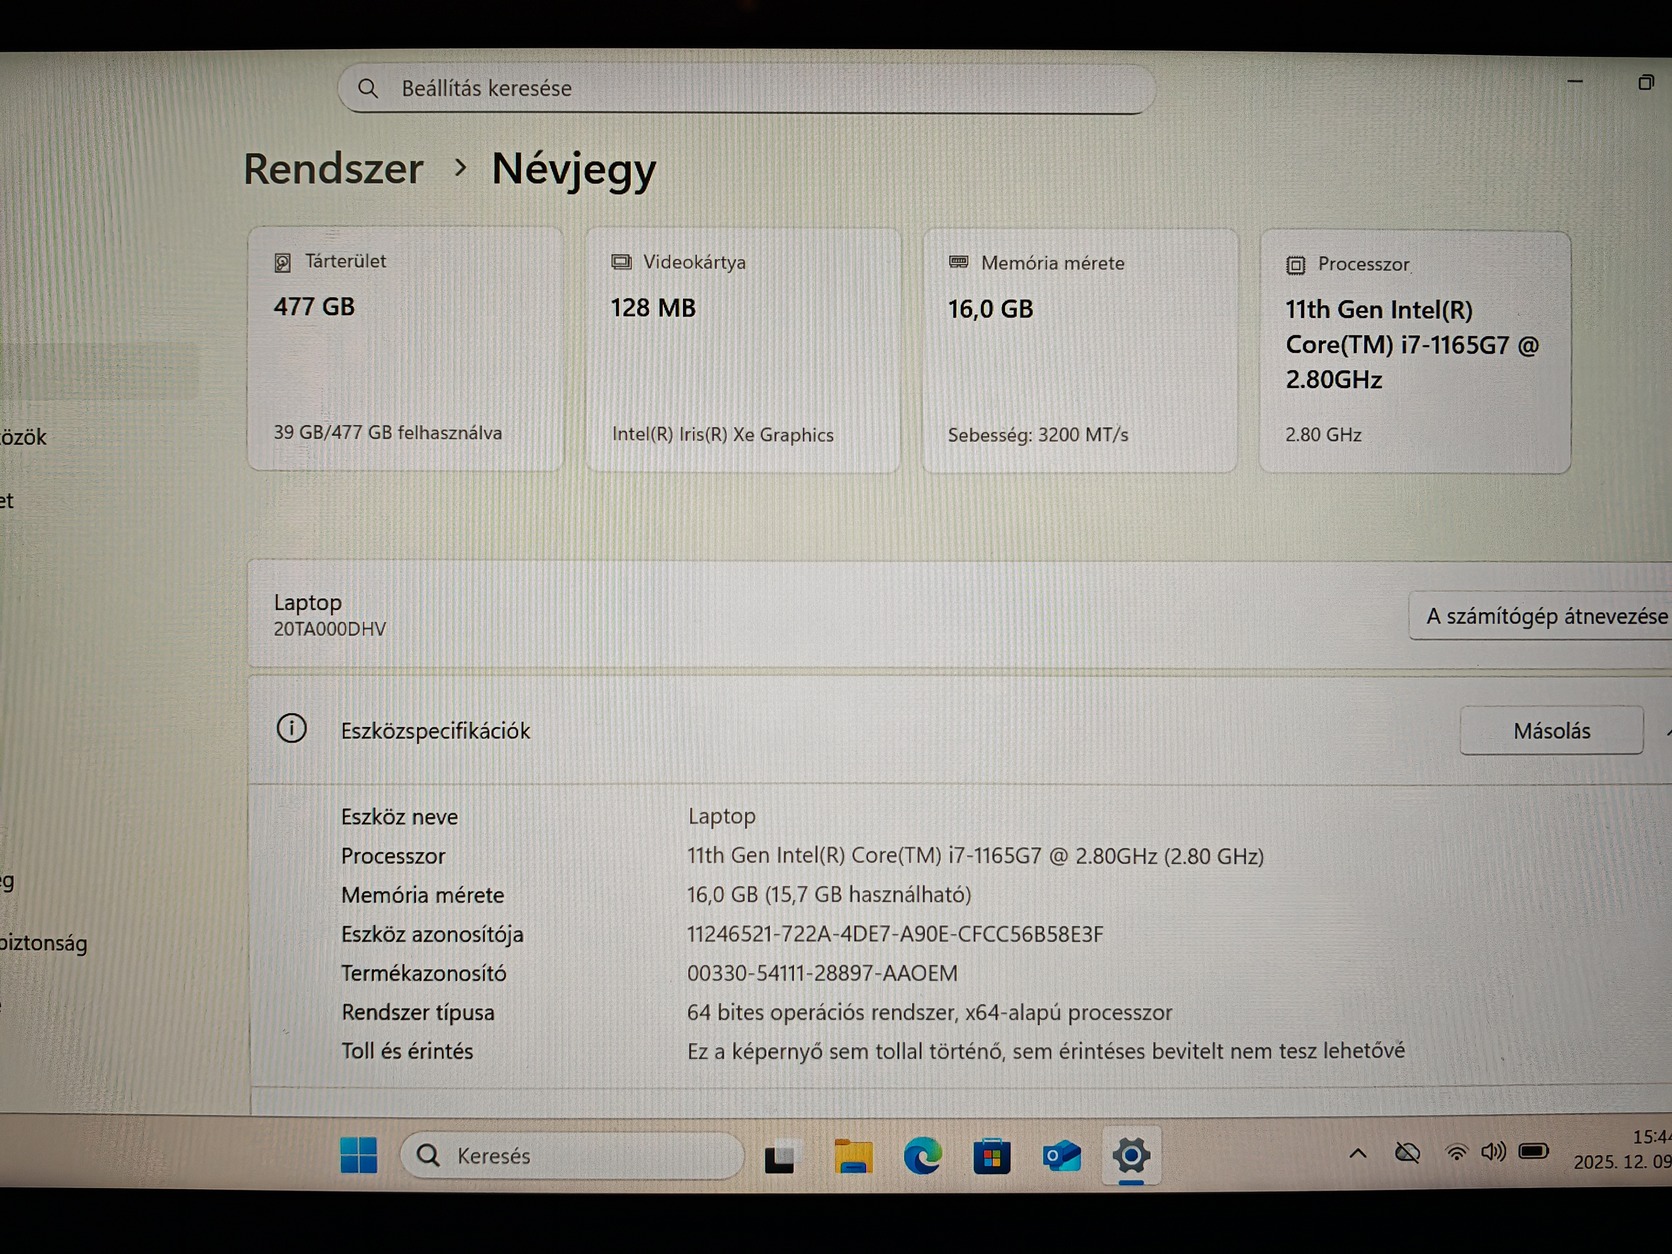This screenshot has width=1672, height=1254.
Task: Open the Windows Start menu
Action: click(x=358, y=1155)
